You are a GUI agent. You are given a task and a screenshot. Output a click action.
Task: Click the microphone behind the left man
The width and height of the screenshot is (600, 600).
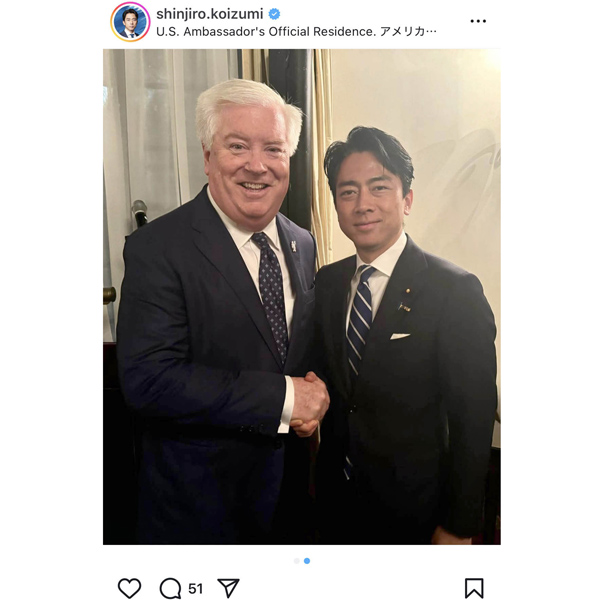(x=139, y=213)
